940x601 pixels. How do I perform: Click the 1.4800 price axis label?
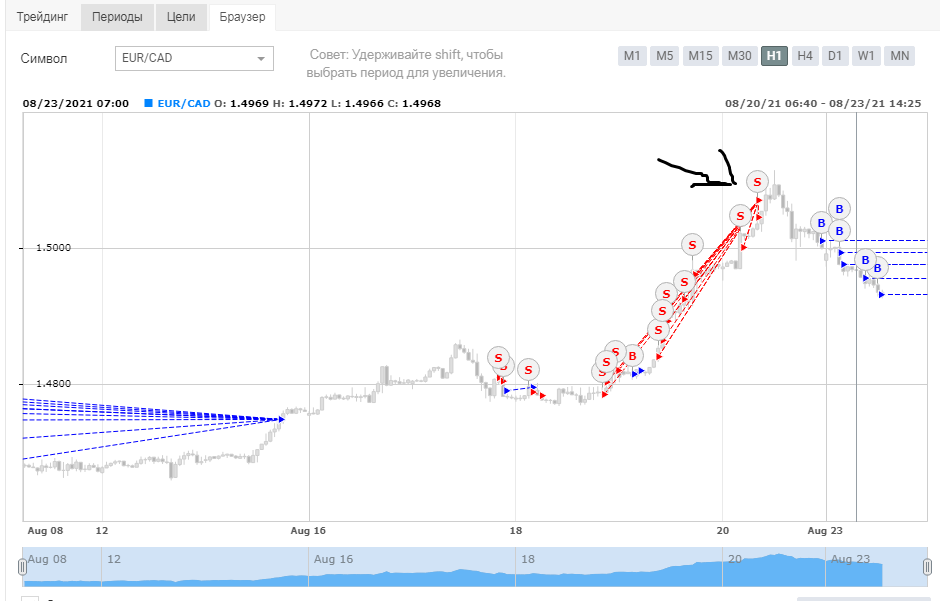click(53, 383)
